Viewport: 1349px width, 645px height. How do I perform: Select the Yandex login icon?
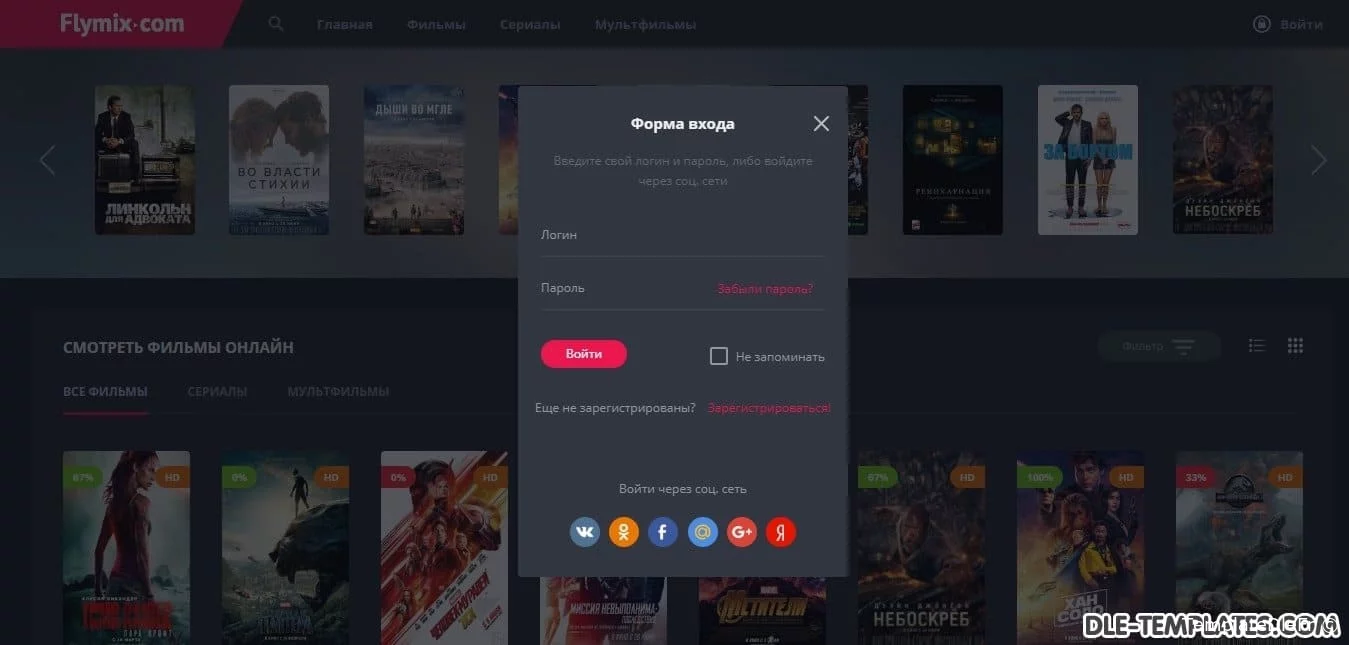pyautogui.click(x=781, y=532)
